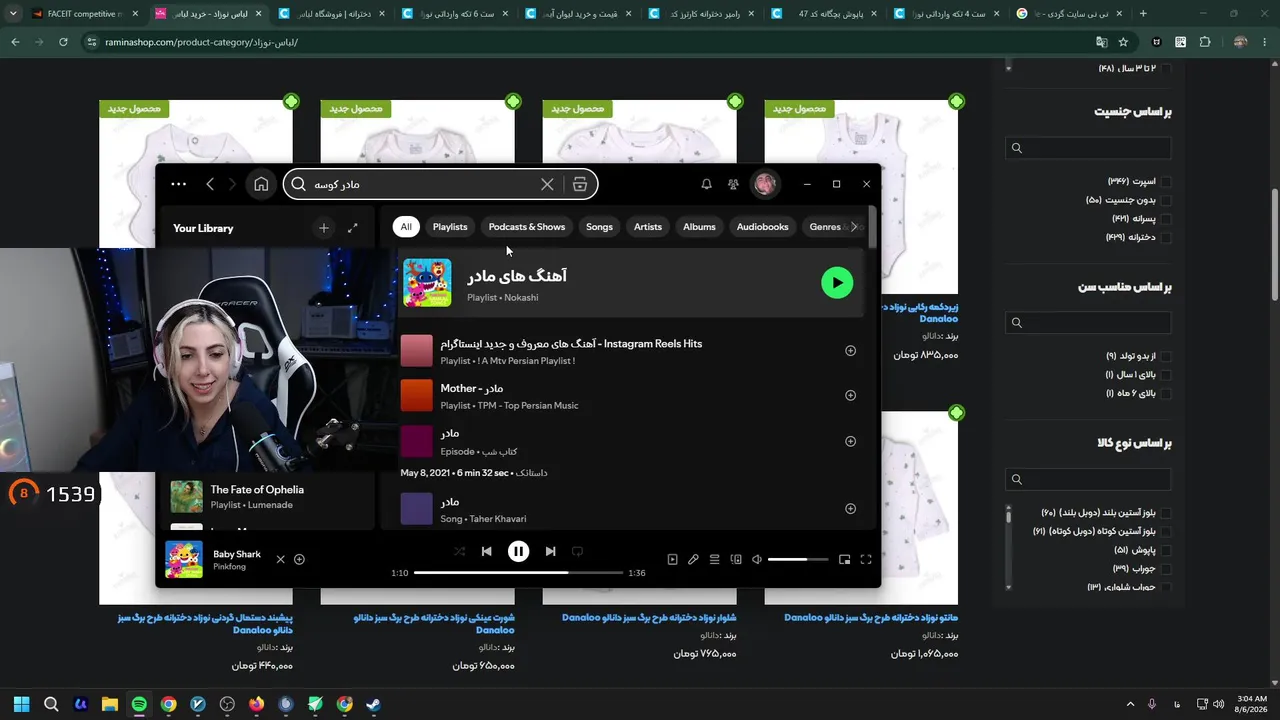Image resolution: width=1280 pixels, height=720 pixels.
Task: Open the Baby Shark album cover thumbnail
Action: [x=184, y=560]
